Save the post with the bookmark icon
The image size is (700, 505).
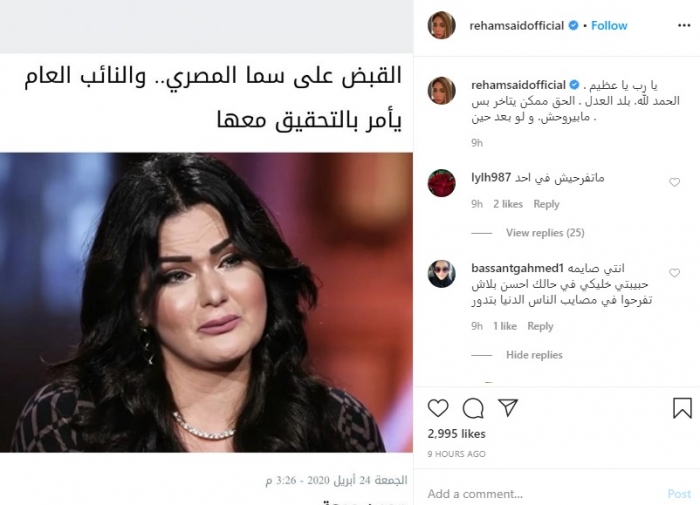[x=682, y=408]
